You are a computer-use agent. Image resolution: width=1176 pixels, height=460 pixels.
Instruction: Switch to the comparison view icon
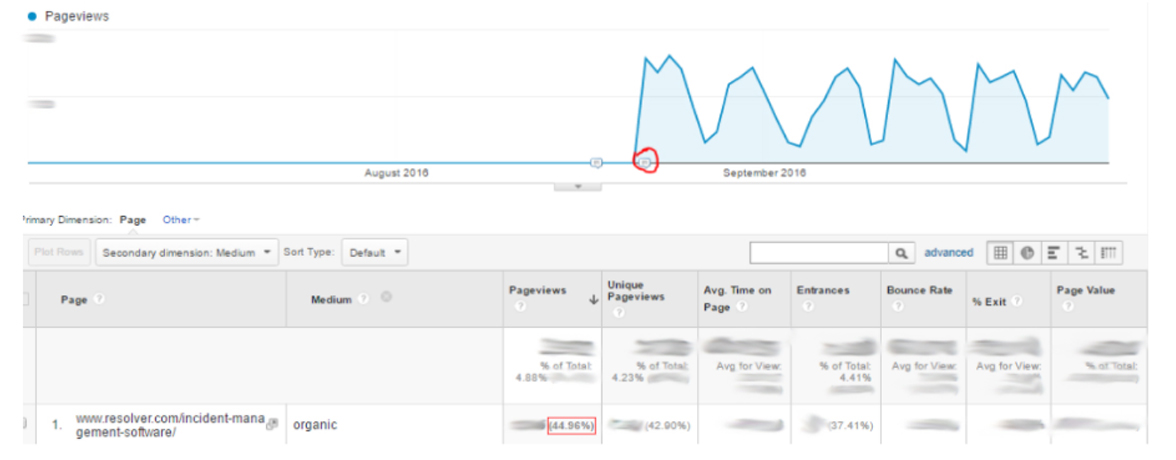coord(1080,253)
